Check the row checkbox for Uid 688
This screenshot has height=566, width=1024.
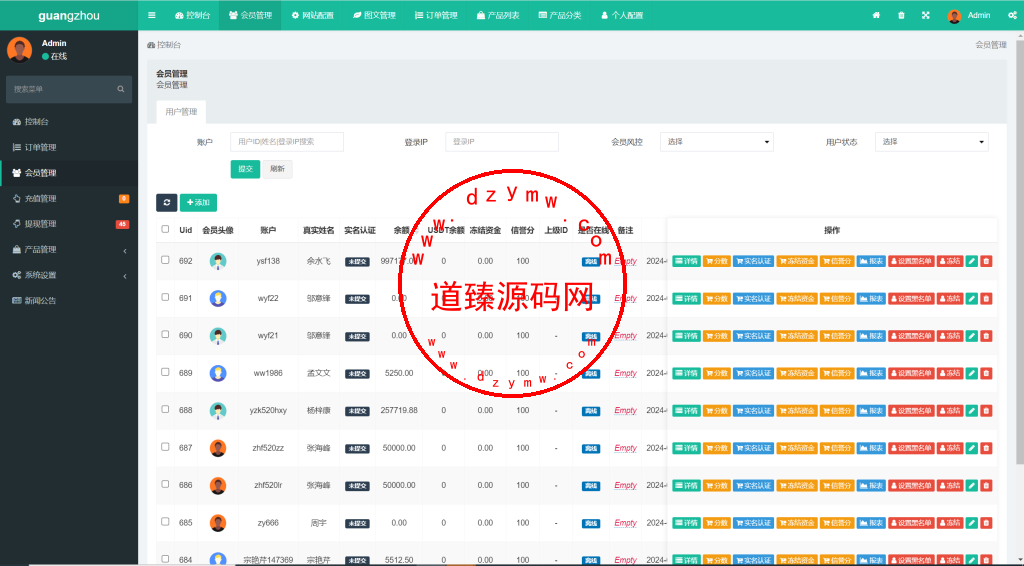(165, 409)
